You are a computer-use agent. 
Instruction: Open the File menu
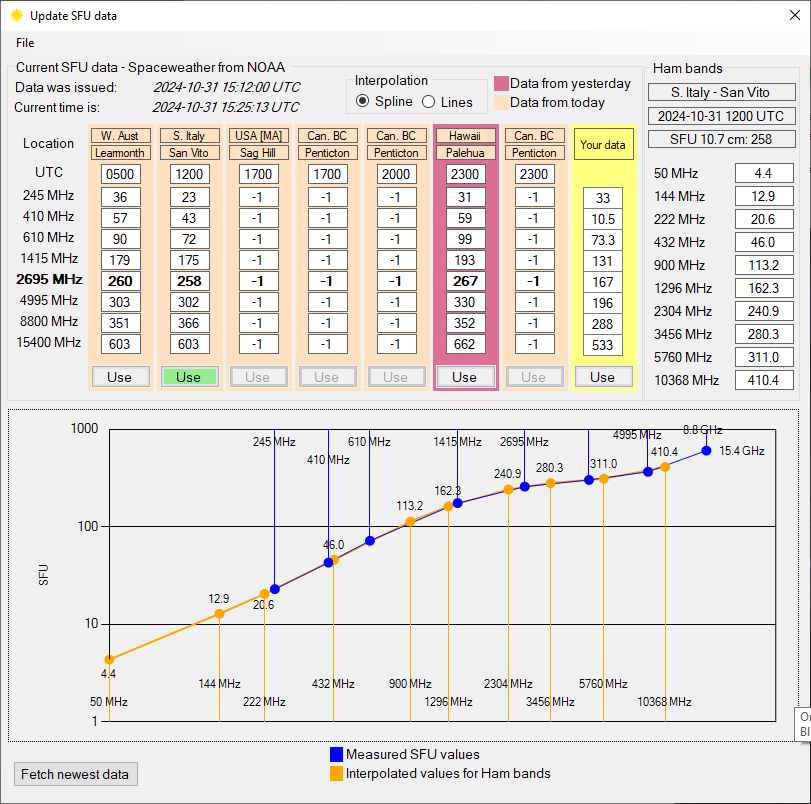(x=25, y=43)
